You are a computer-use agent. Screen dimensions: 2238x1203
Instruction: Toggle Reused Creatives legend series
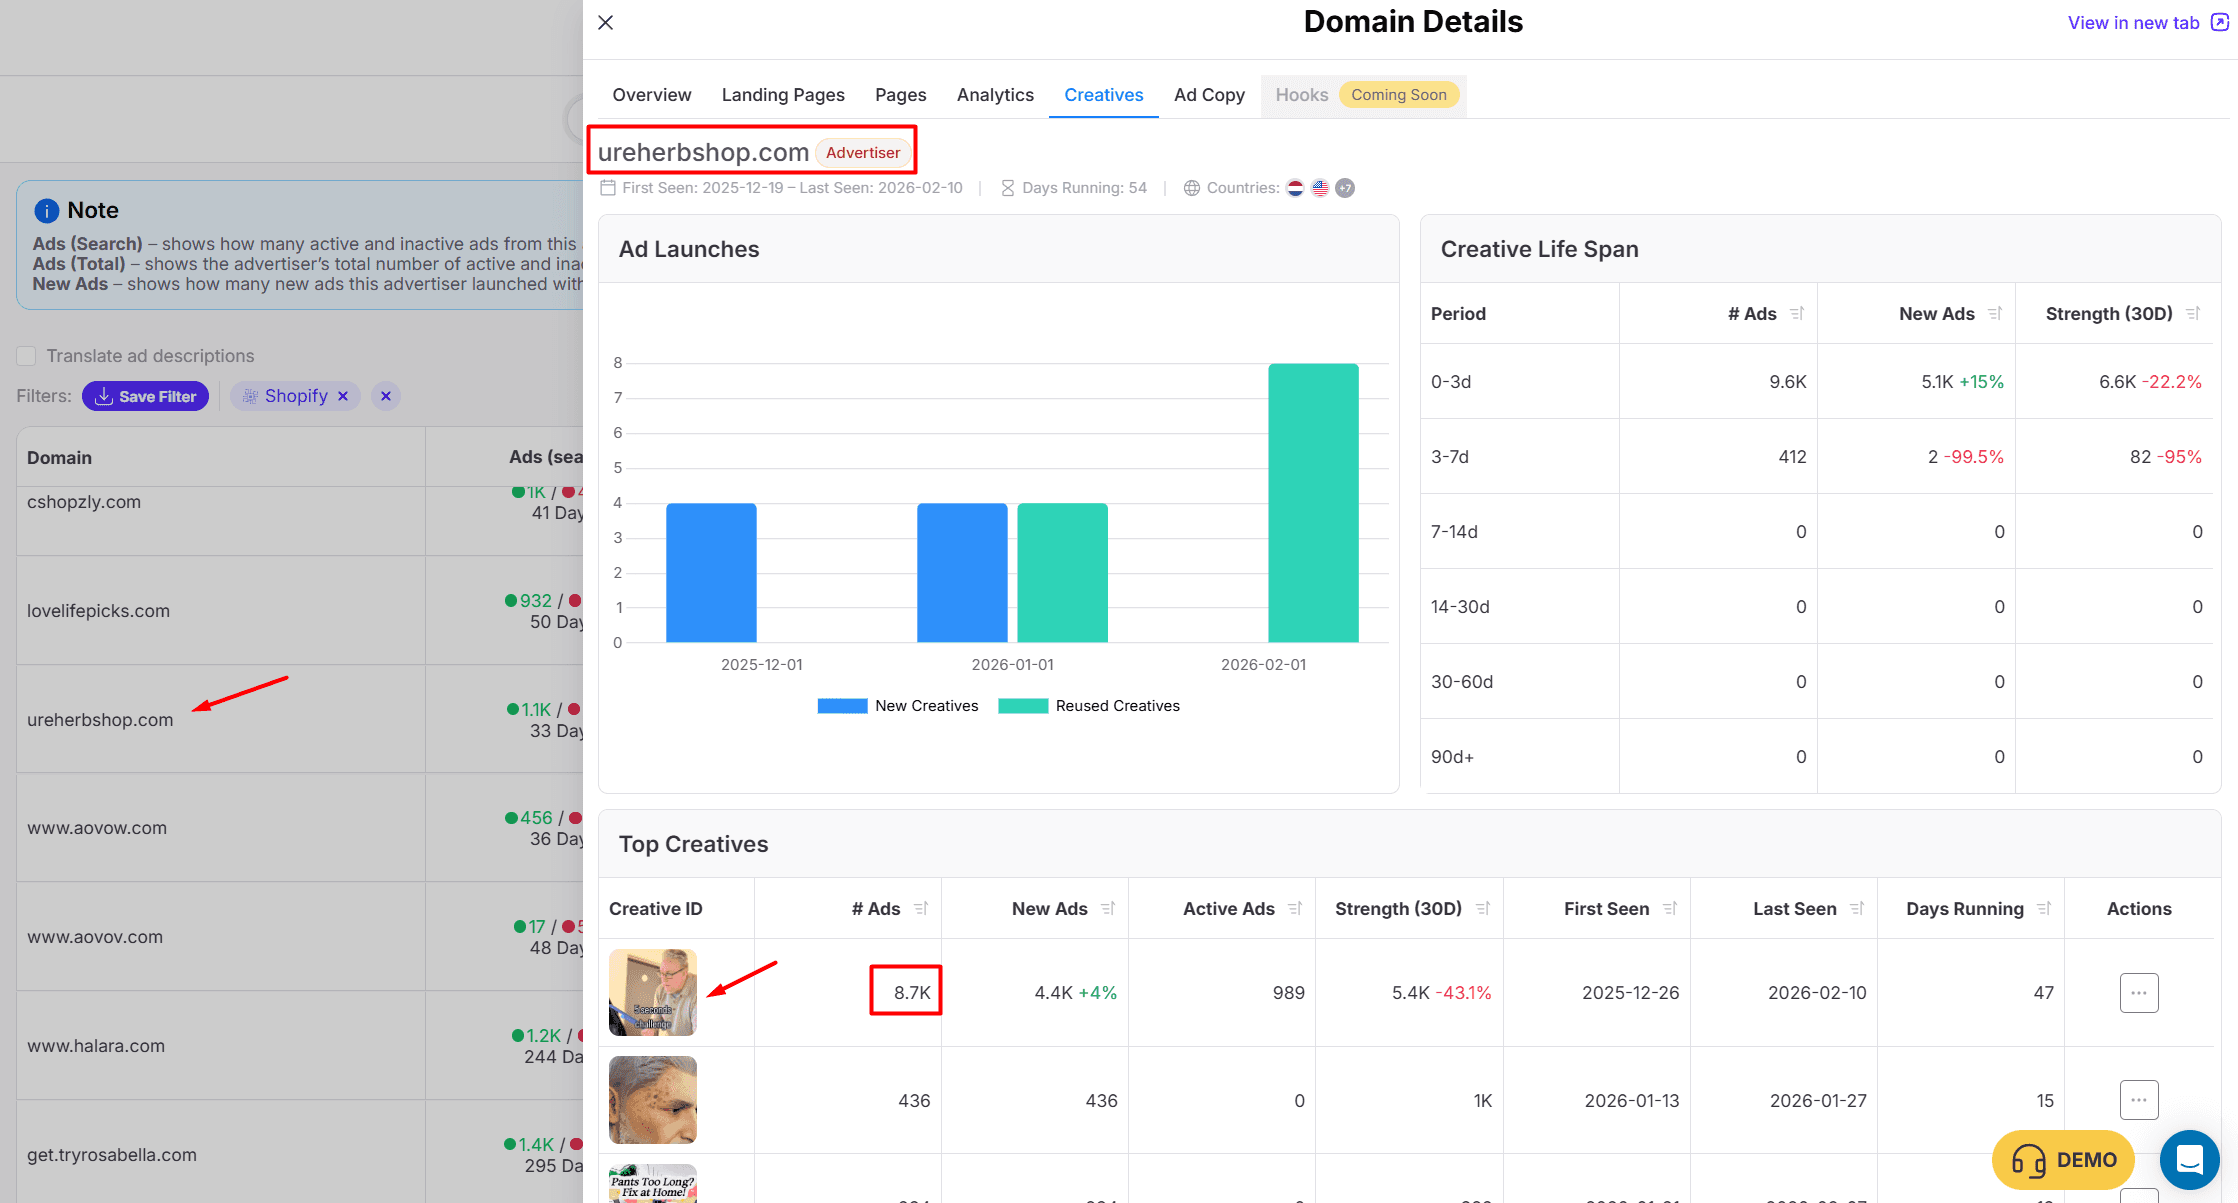click(1088, 706)
